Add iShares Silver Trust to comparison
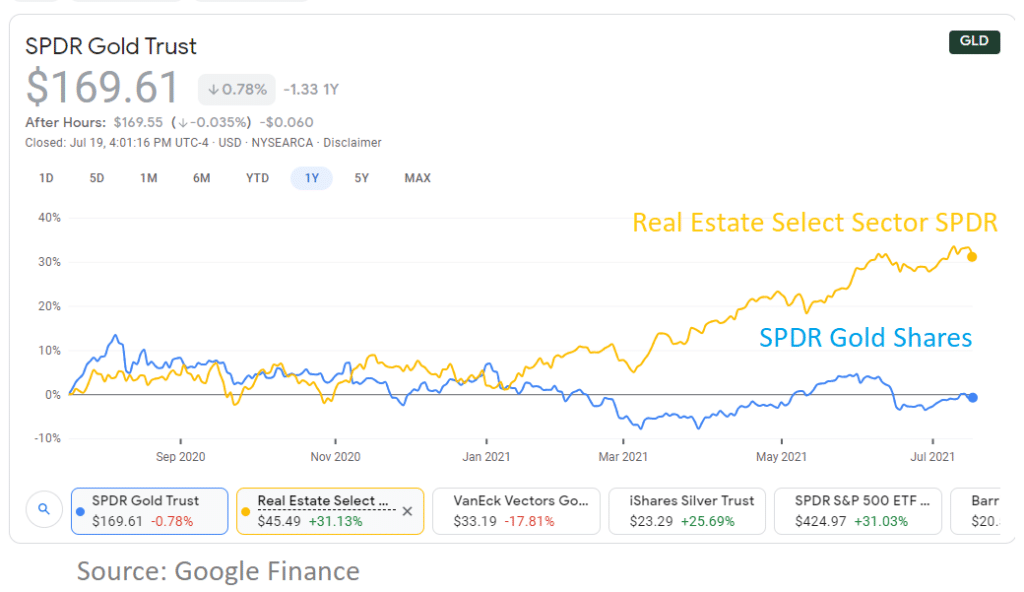 pyautogui.click(x=687, y=511)
